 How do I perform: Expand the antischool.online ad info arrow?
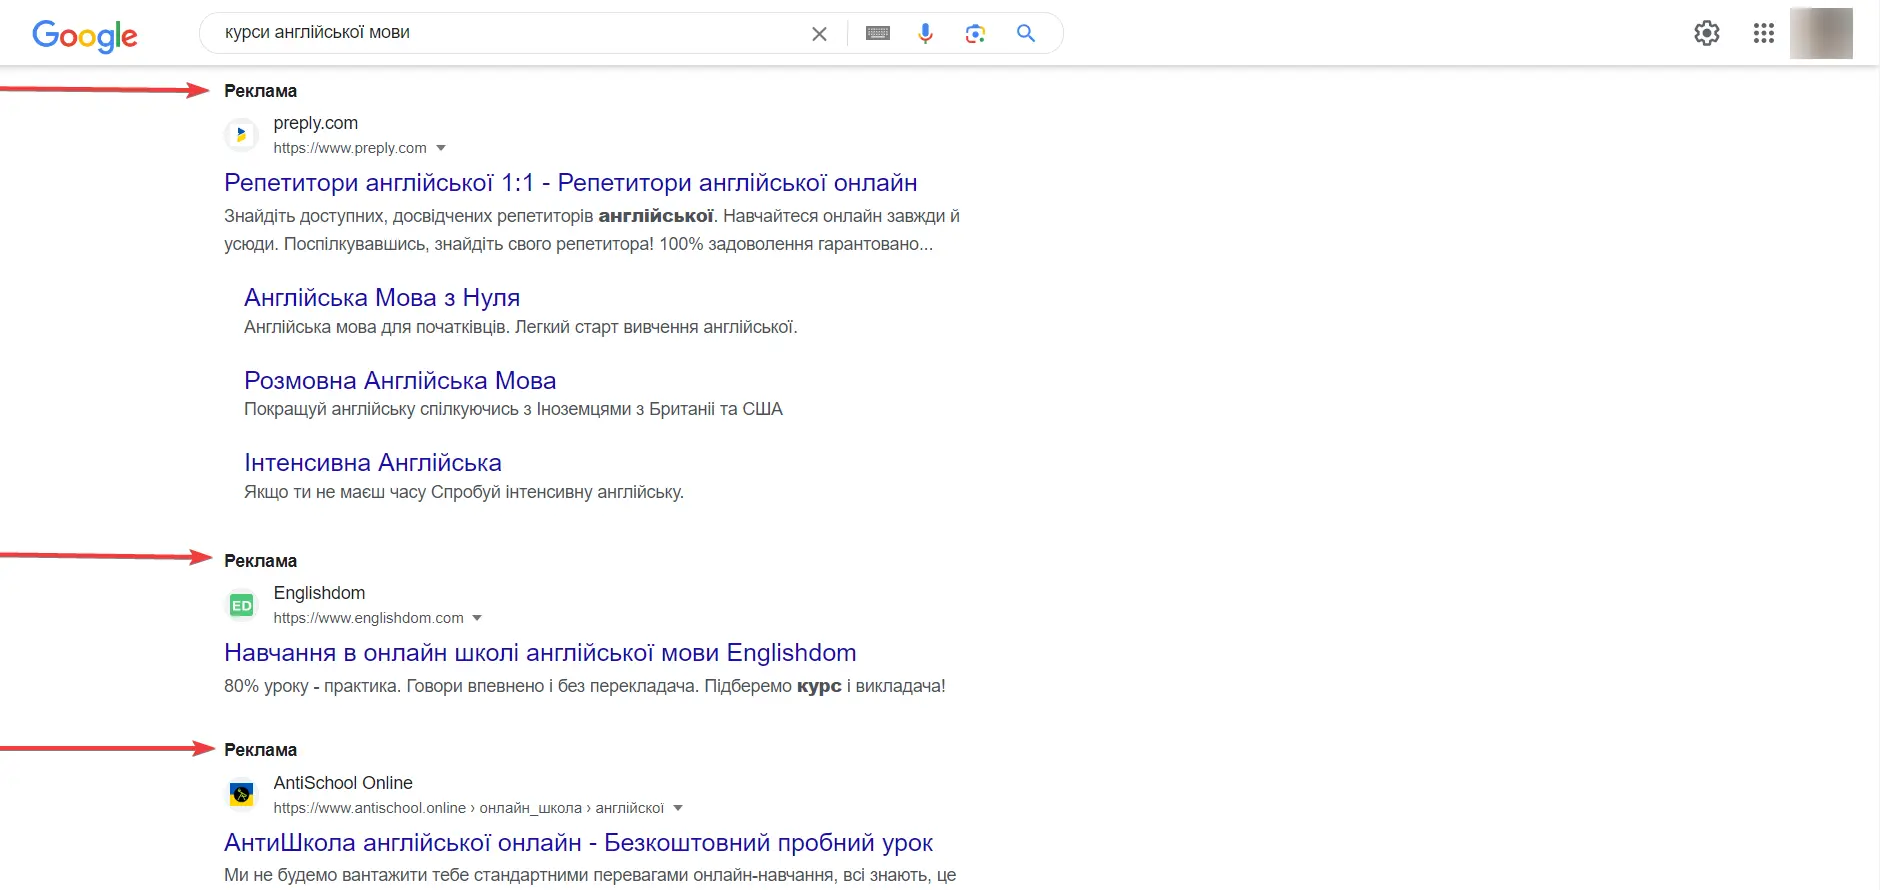(678, 808)
